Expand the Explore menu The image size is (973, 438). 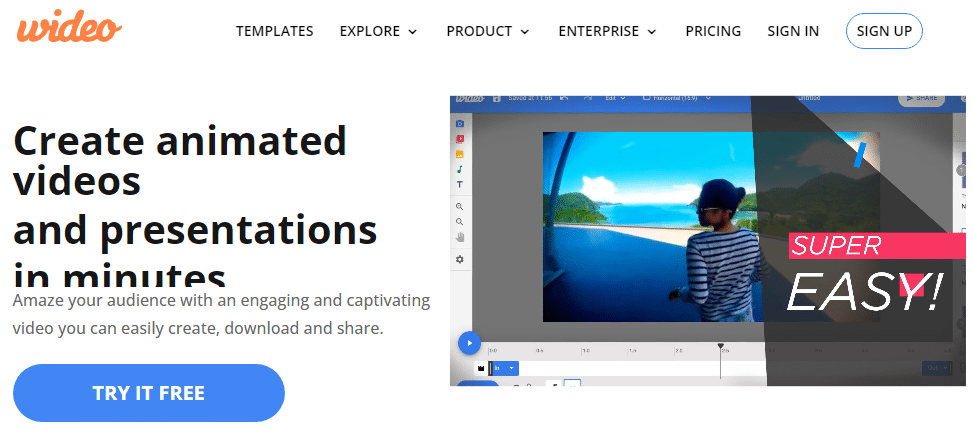[x=378, y=31]
